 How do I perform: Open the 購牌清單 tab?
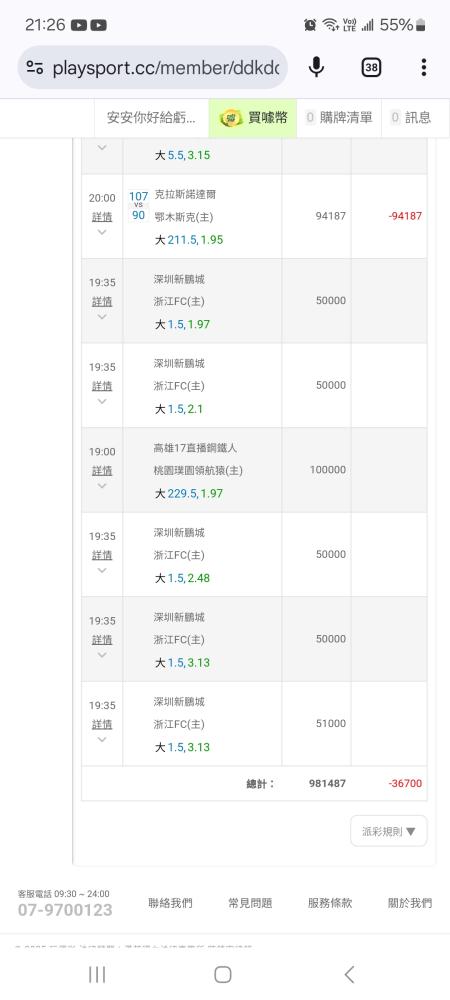339,118
